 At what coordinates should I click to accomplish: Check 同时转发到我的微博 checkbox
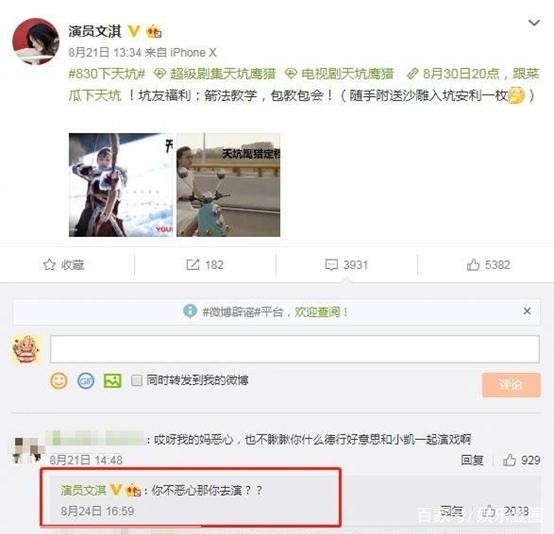(136, 380)
